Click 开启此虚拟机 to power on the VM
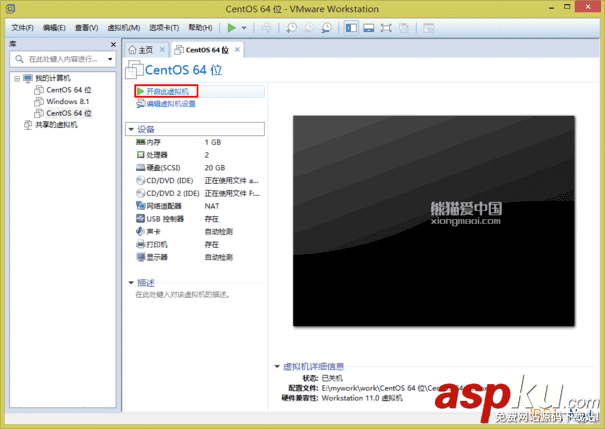 tap(166, 91)
